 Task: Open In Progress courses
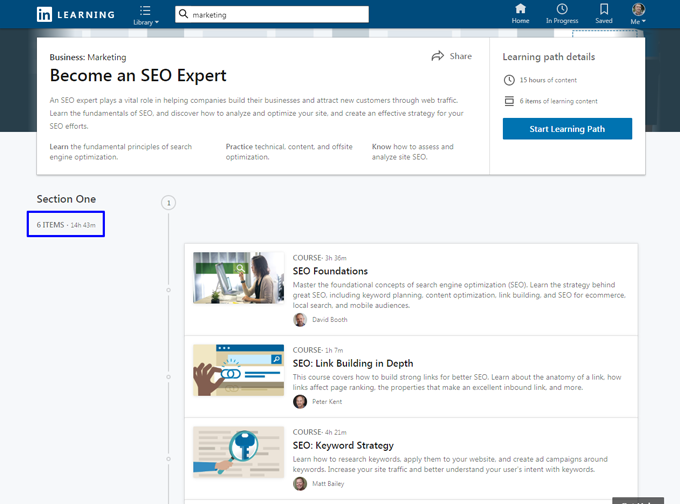pyautogui.click(x=562, y=14)
